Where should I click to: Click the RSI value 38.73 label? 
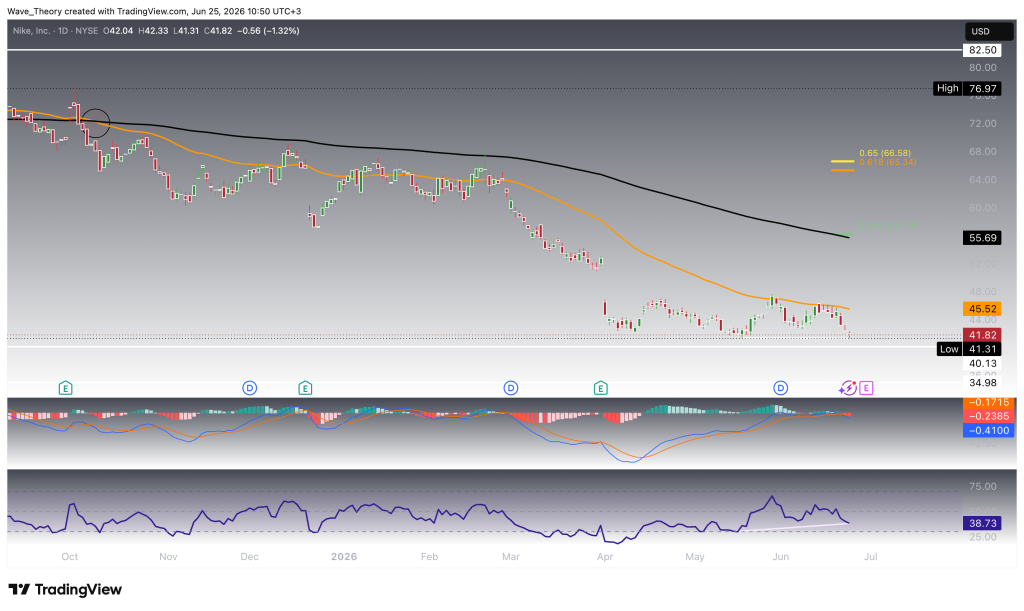click(x=982, y=523)
